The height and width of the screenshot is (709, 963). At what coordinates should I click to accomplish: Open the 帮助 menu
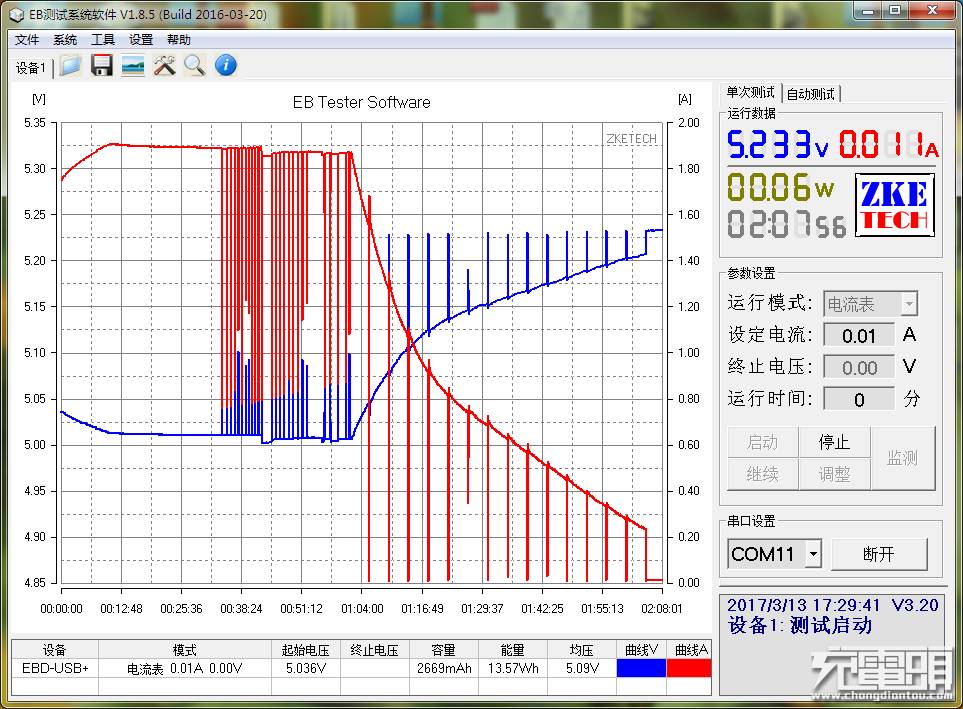[179, 40]
